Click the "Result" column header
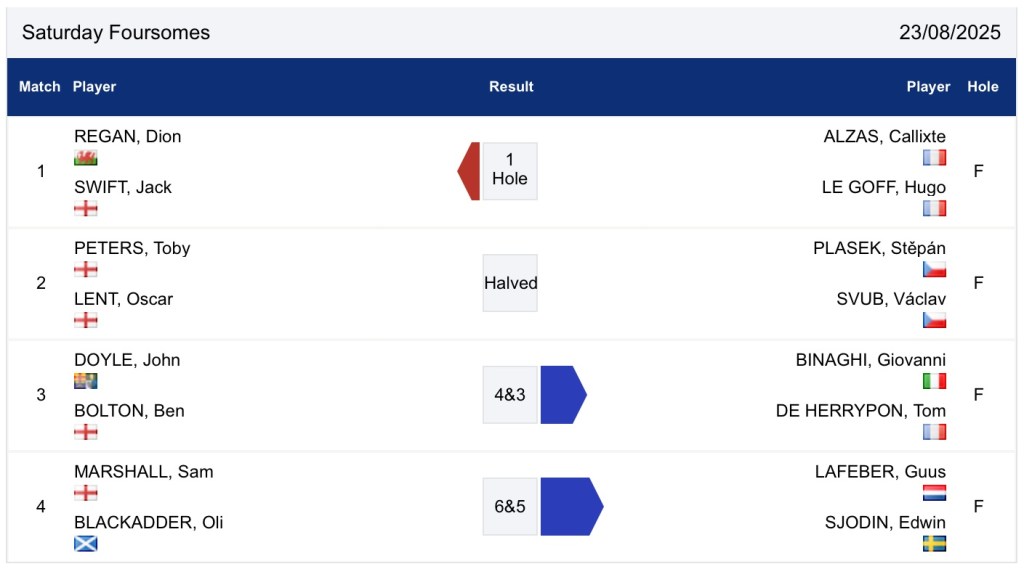The image size is (1024, 569). (x=511, y=87)
